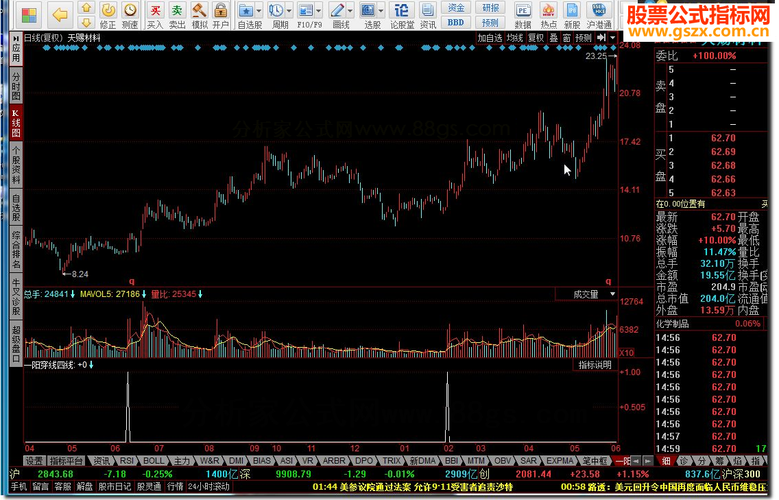Click the yellow down arrow icon
This screenshot has height=500, width=779.
pos(86,22)
